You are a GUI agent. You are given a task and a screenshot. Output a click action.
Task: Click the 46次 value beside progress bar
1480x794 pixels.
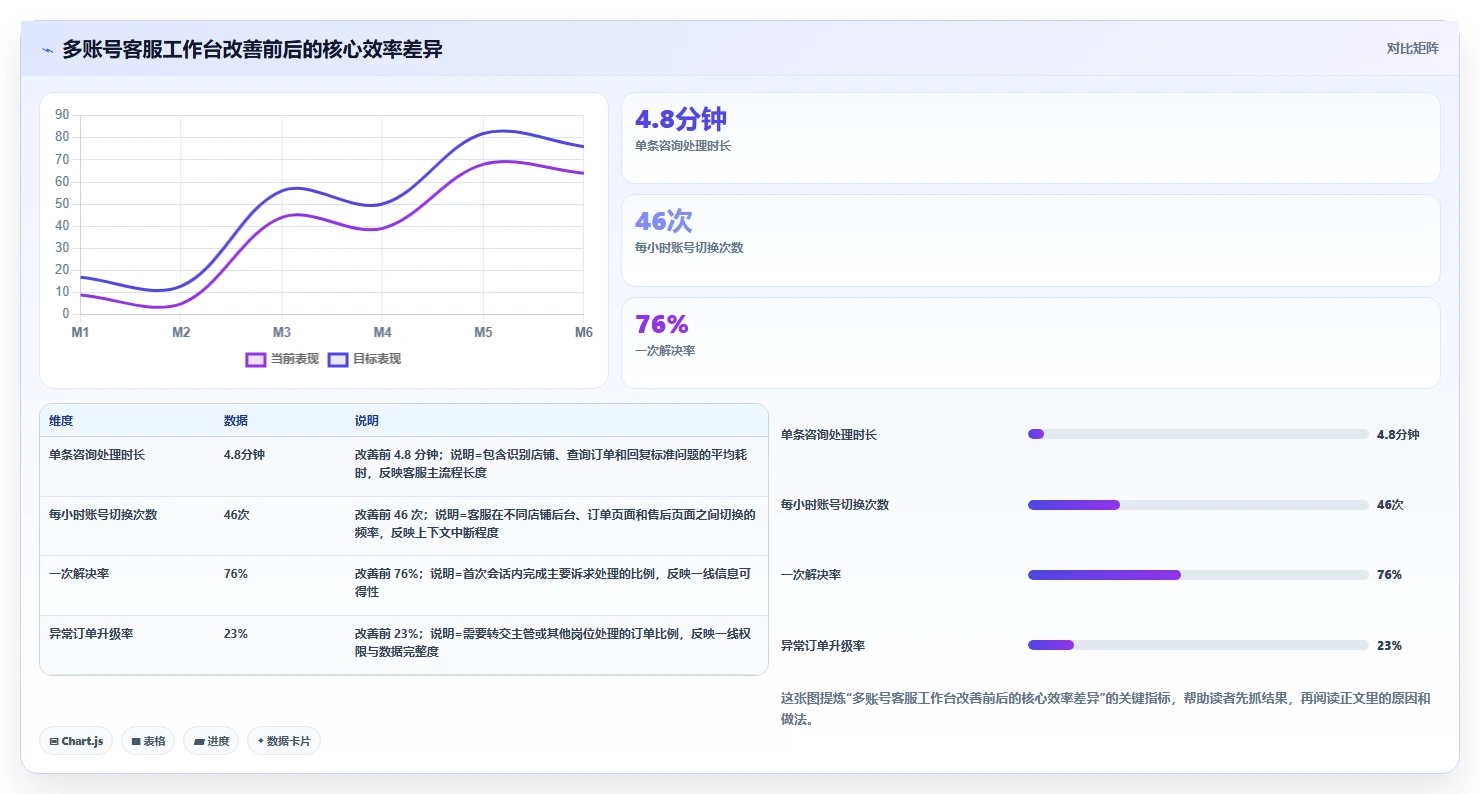coord(1390,505)
